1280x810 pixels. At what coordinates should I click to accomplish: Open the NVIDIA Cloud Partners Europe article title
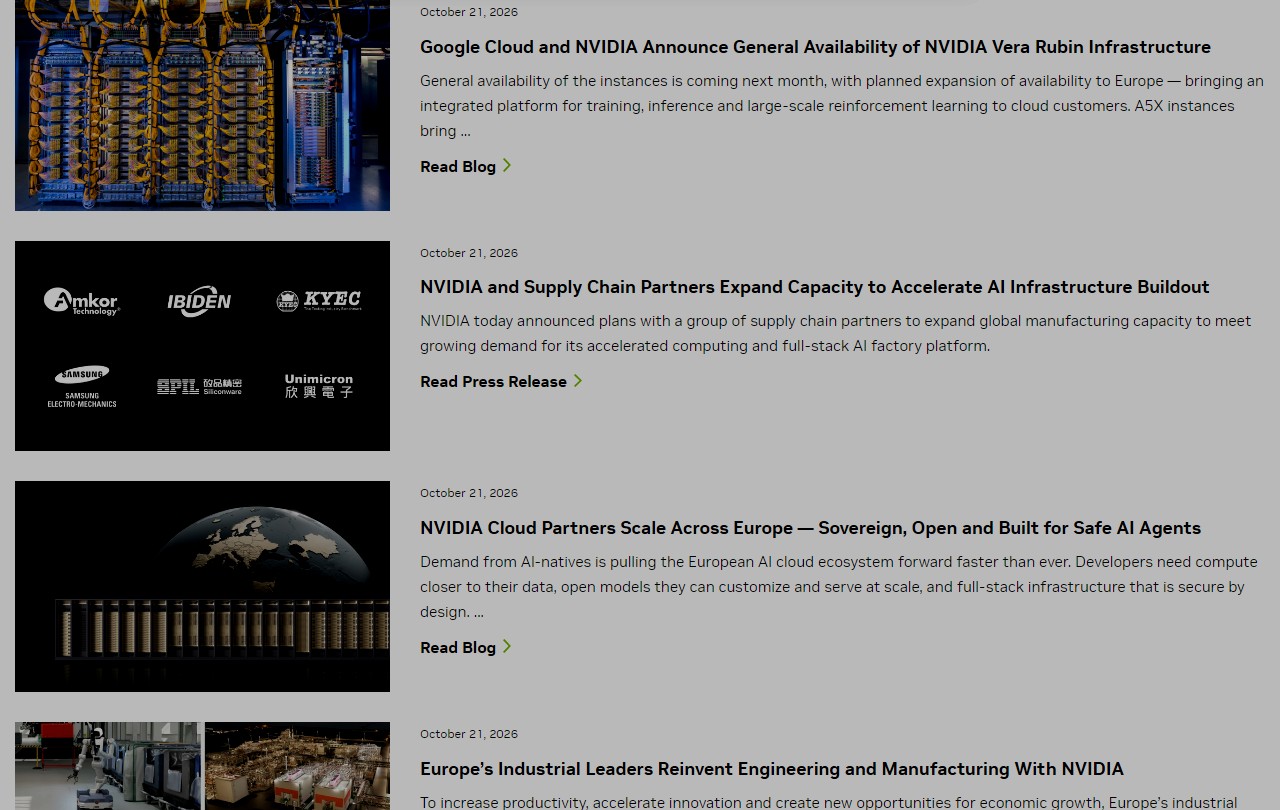pyautogui.click(x=810, y=528)
